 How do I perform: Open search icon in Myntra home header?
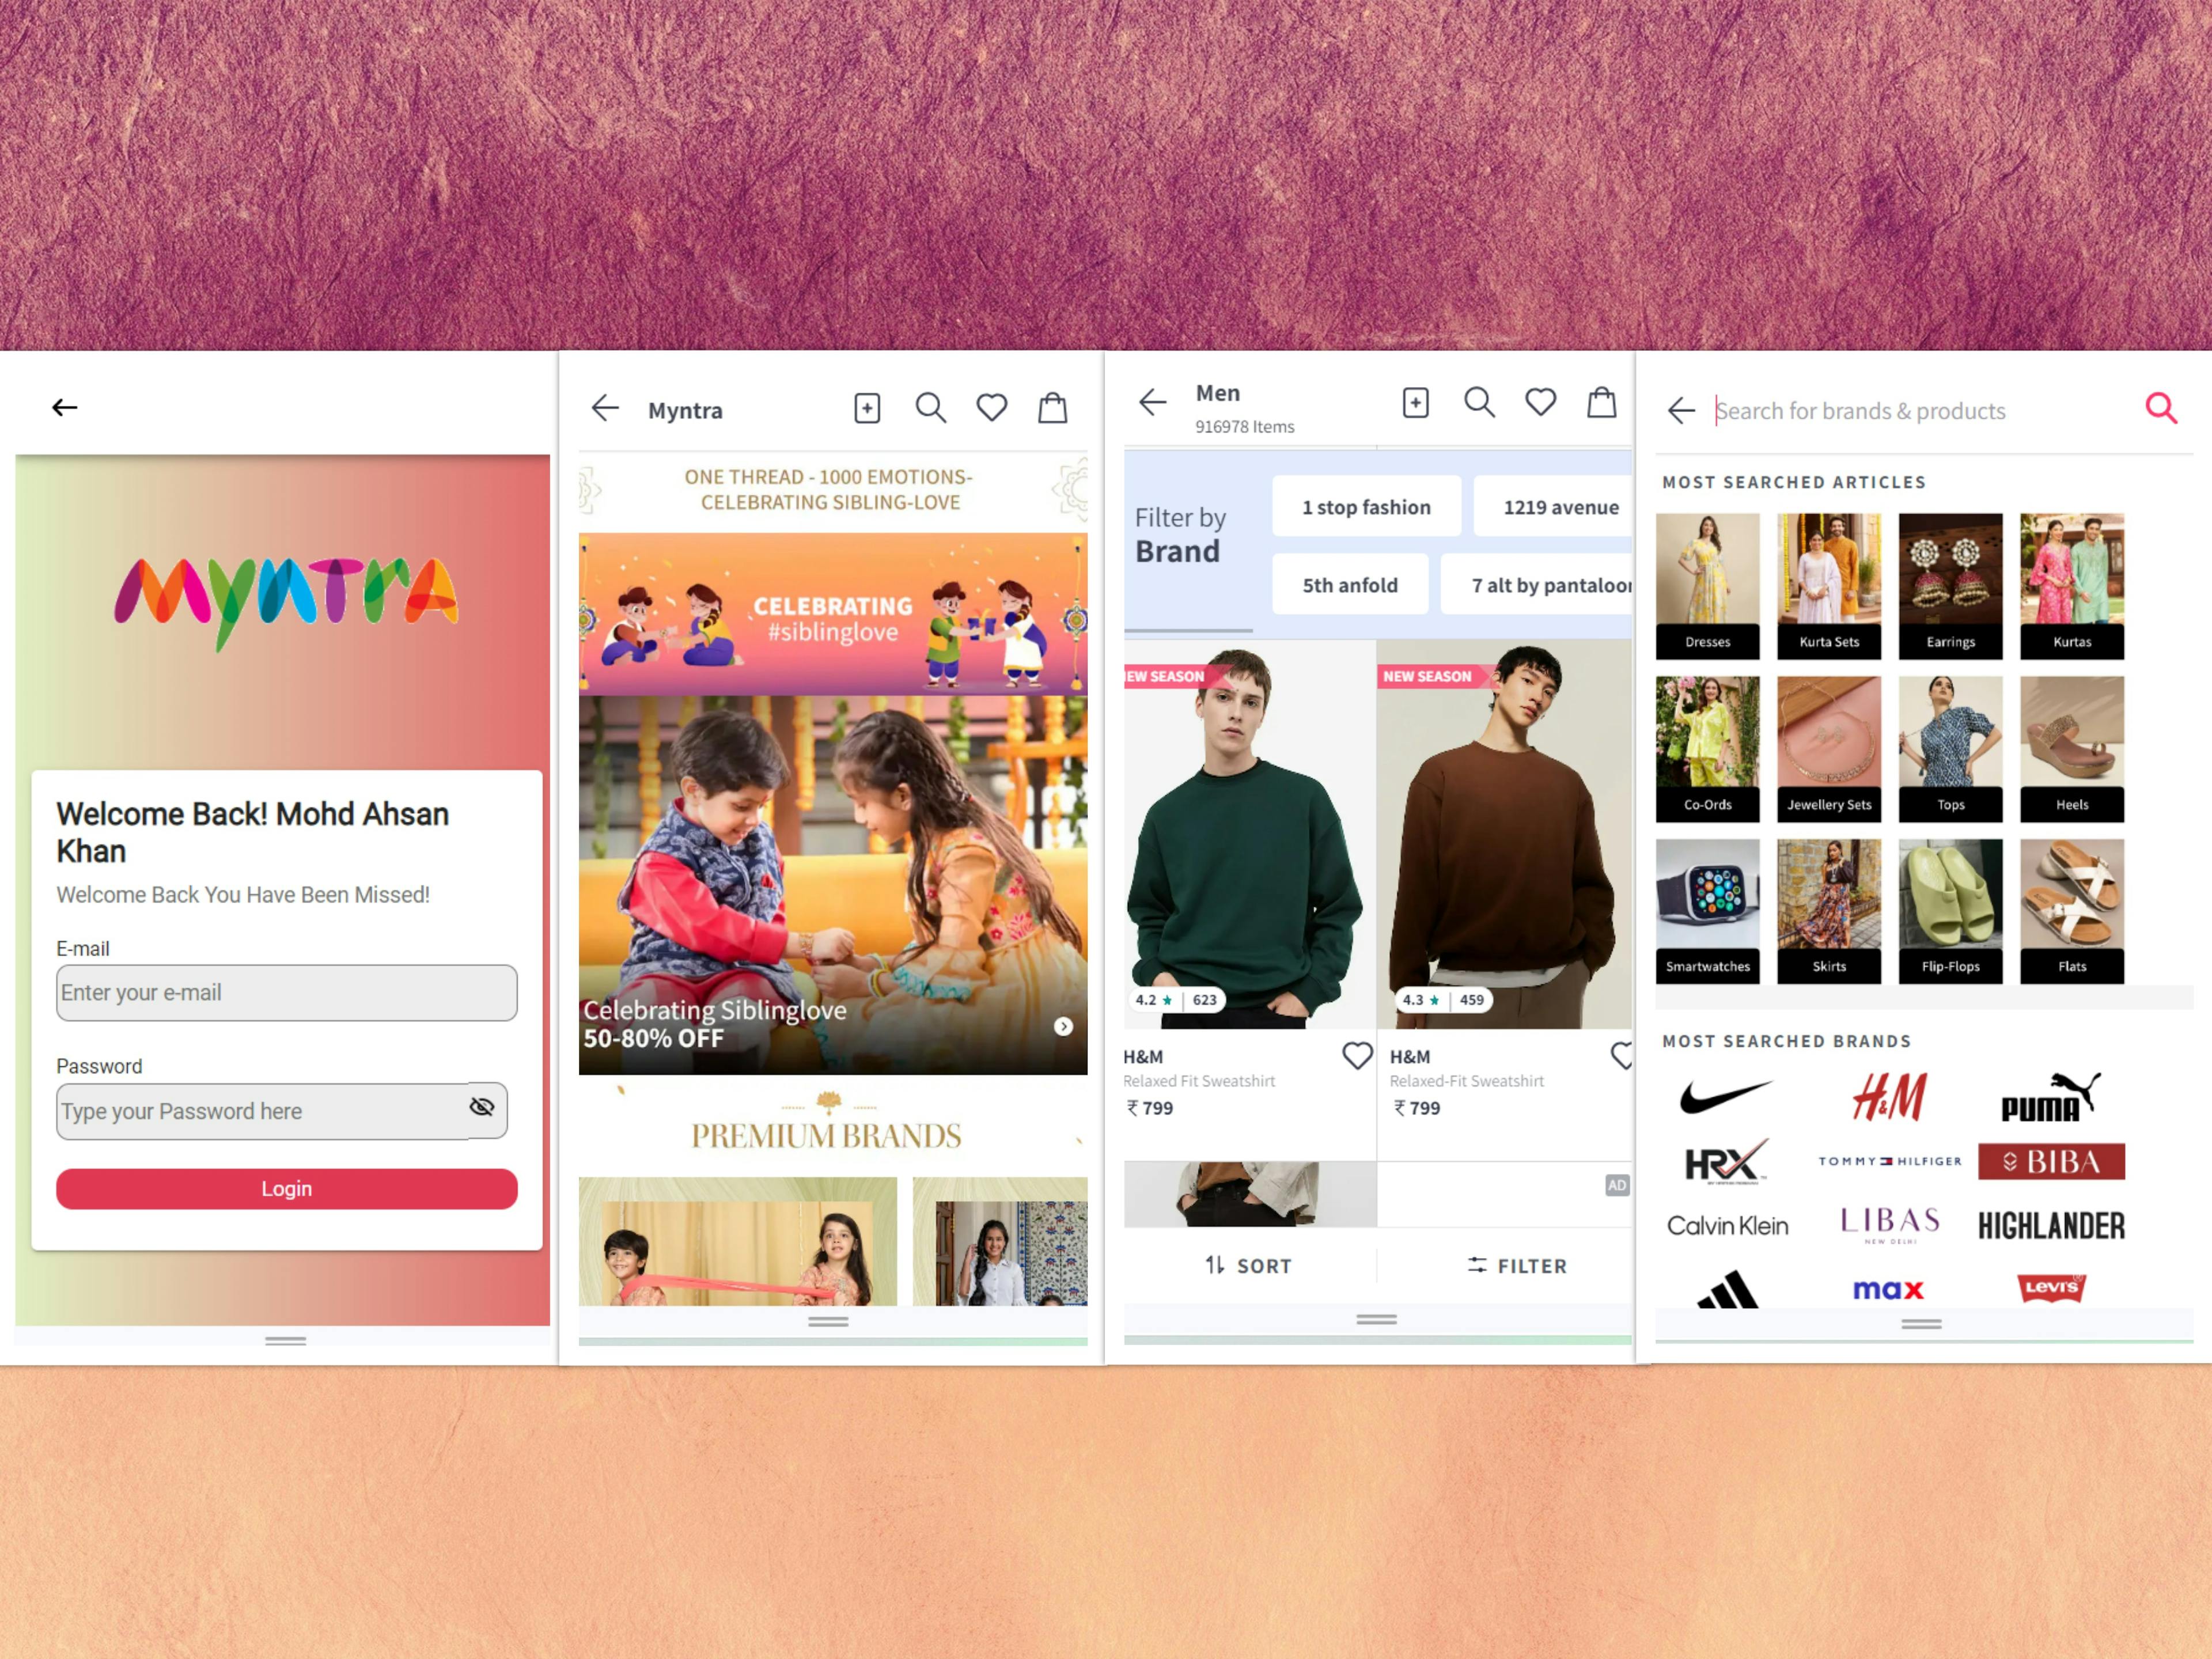click(930, 408)
